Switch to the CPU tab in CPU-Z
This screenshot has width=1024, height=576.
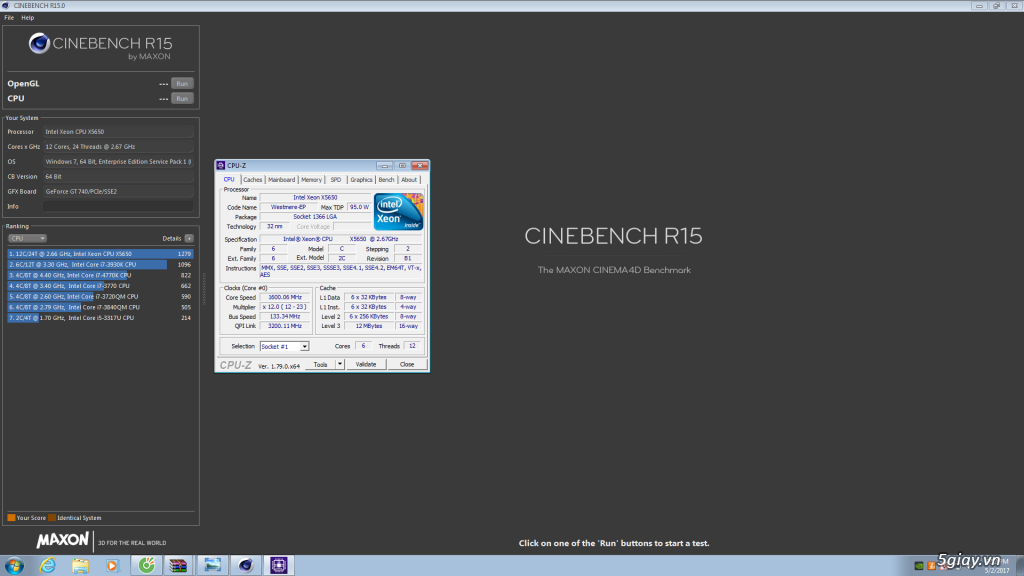click(229, 180)
